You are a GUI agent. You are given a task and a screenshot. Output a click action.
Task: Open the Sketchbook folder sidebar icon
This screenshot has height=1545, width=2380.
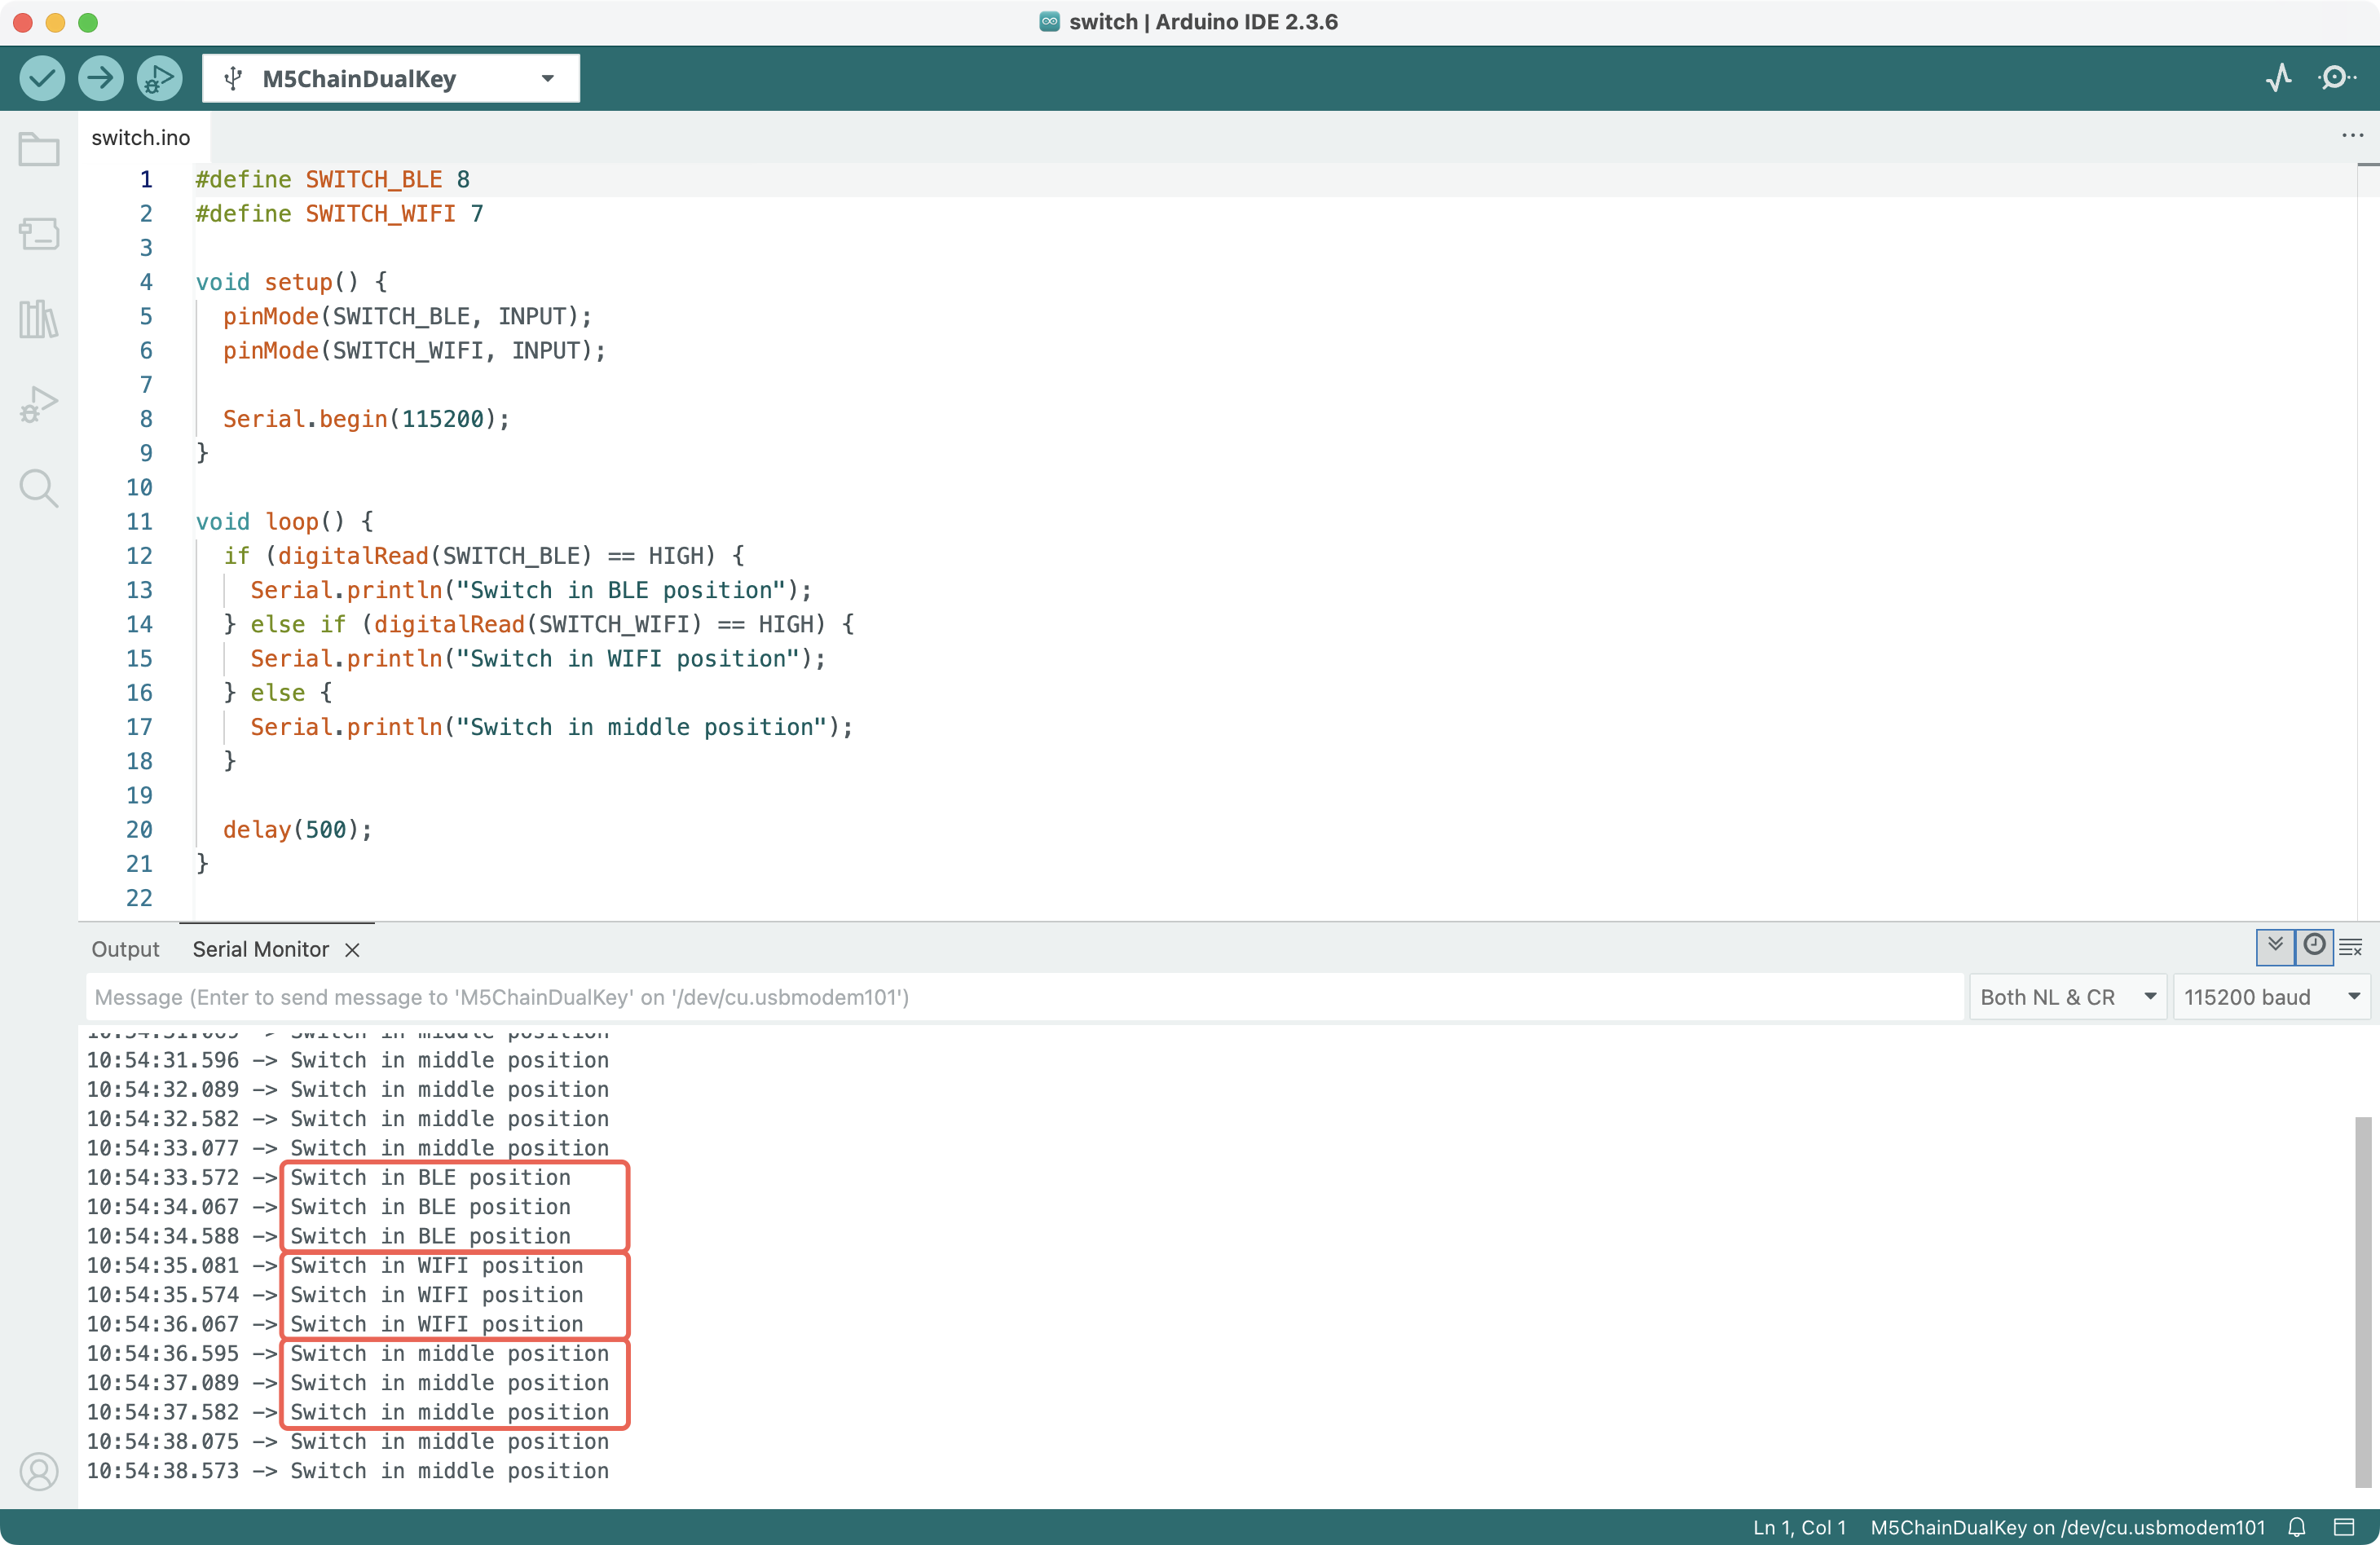click(39, 150)
